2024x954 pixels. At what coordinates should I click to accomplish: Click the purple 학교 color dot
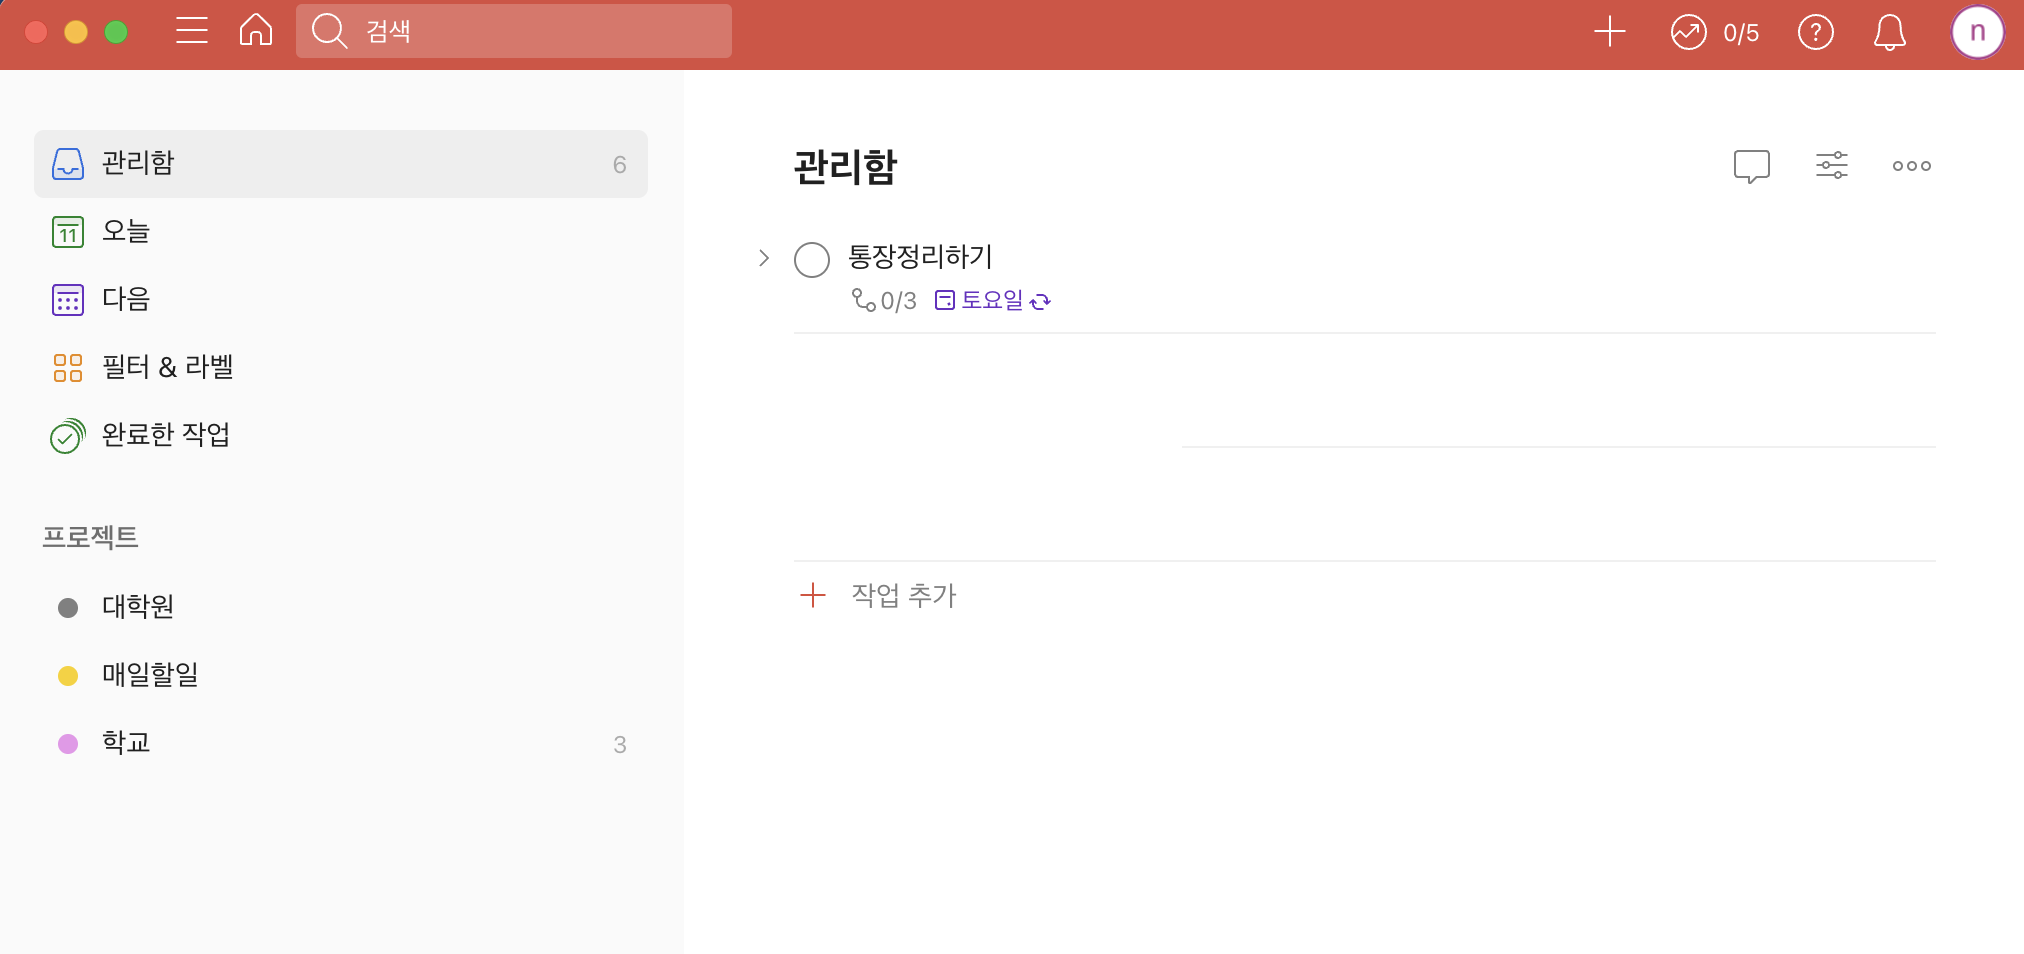(68, 744)
